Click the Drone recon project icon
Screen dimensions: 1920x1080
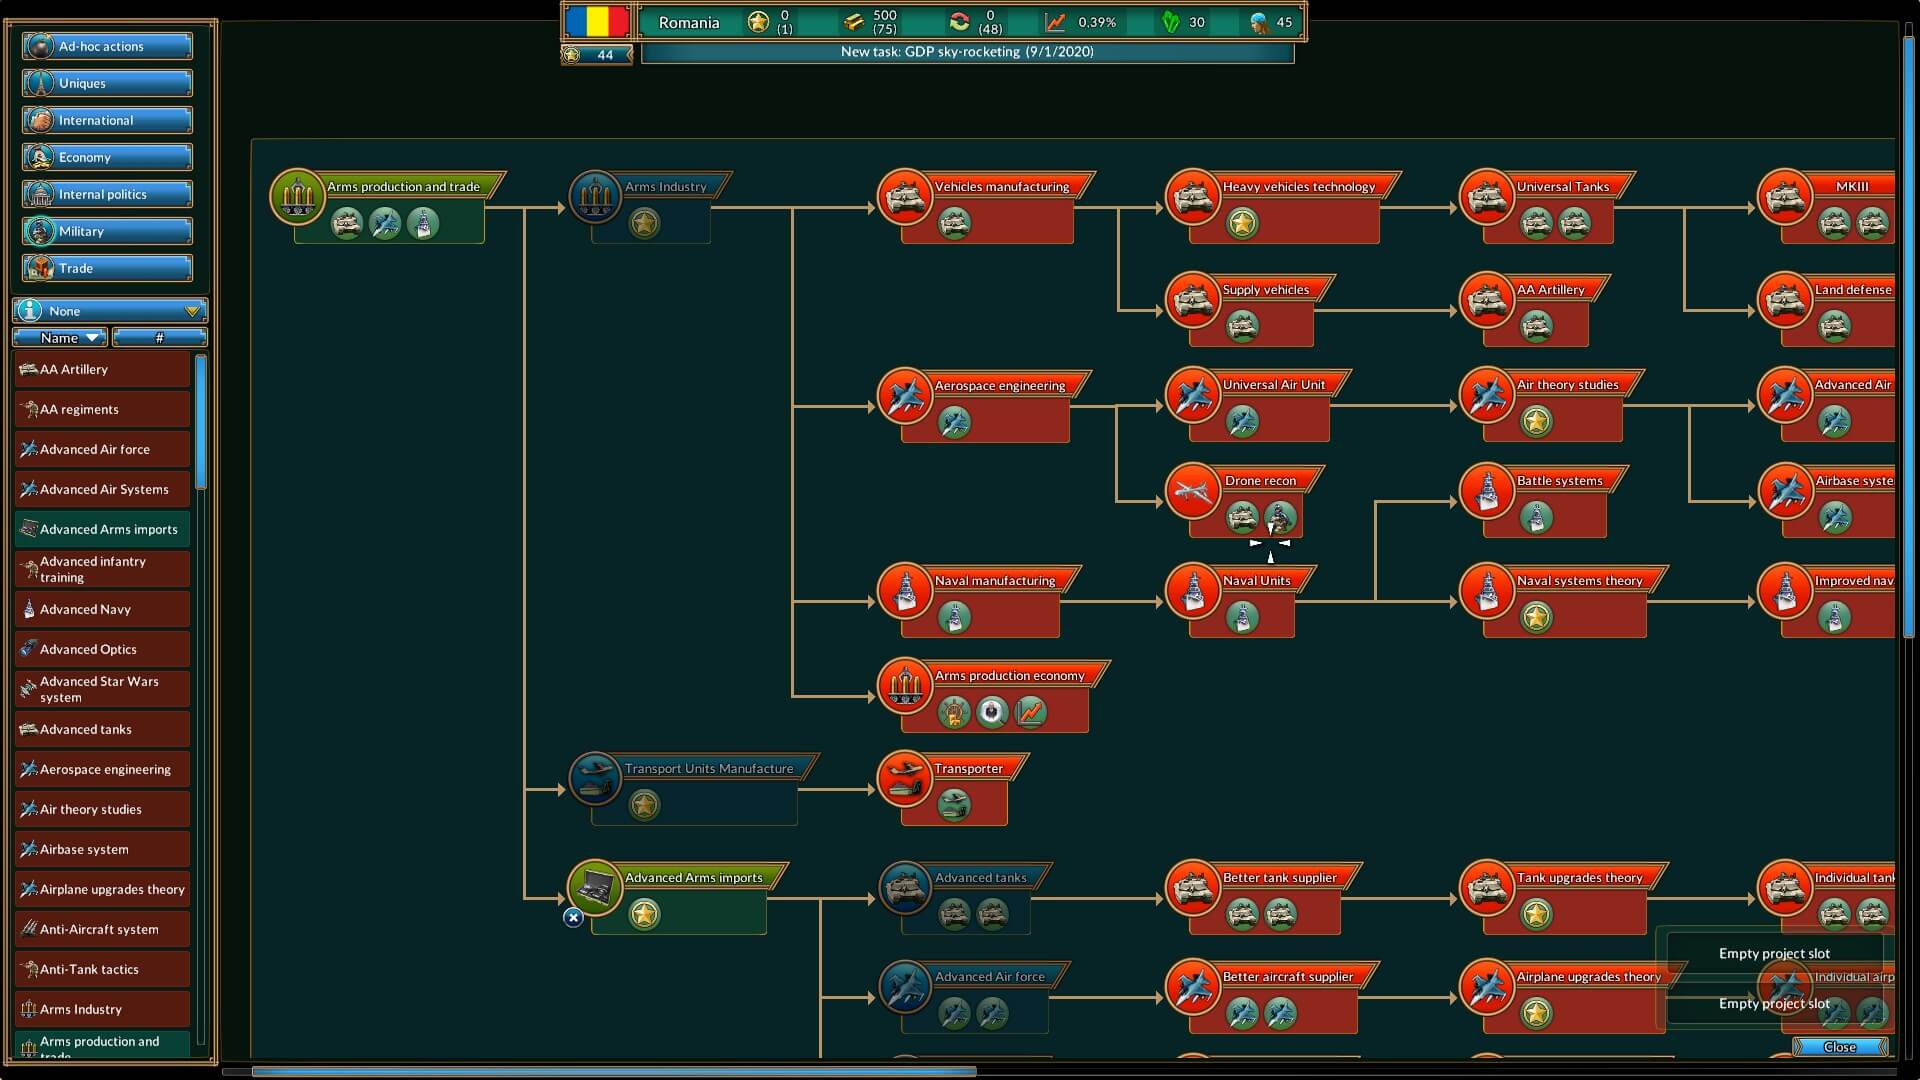pos(1192,491)
